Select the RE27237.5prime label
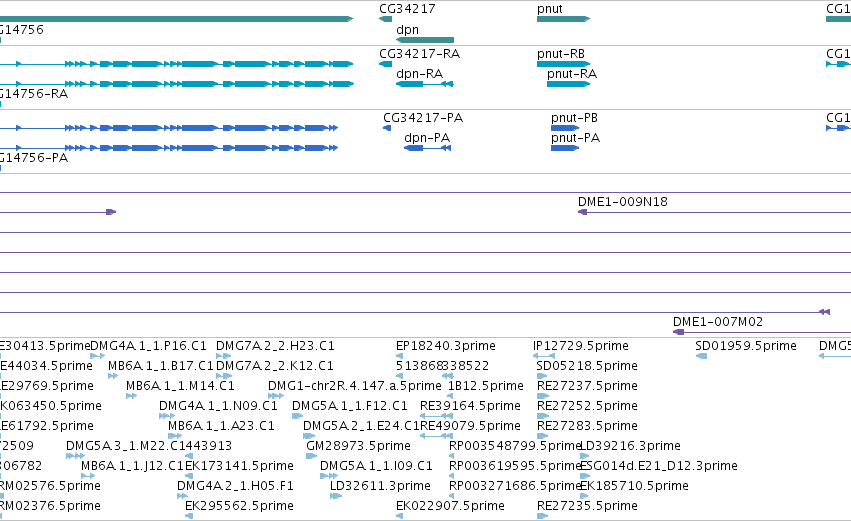Image resolution: width=851 pixels, height=521 pixels. (x=587, y=386)
